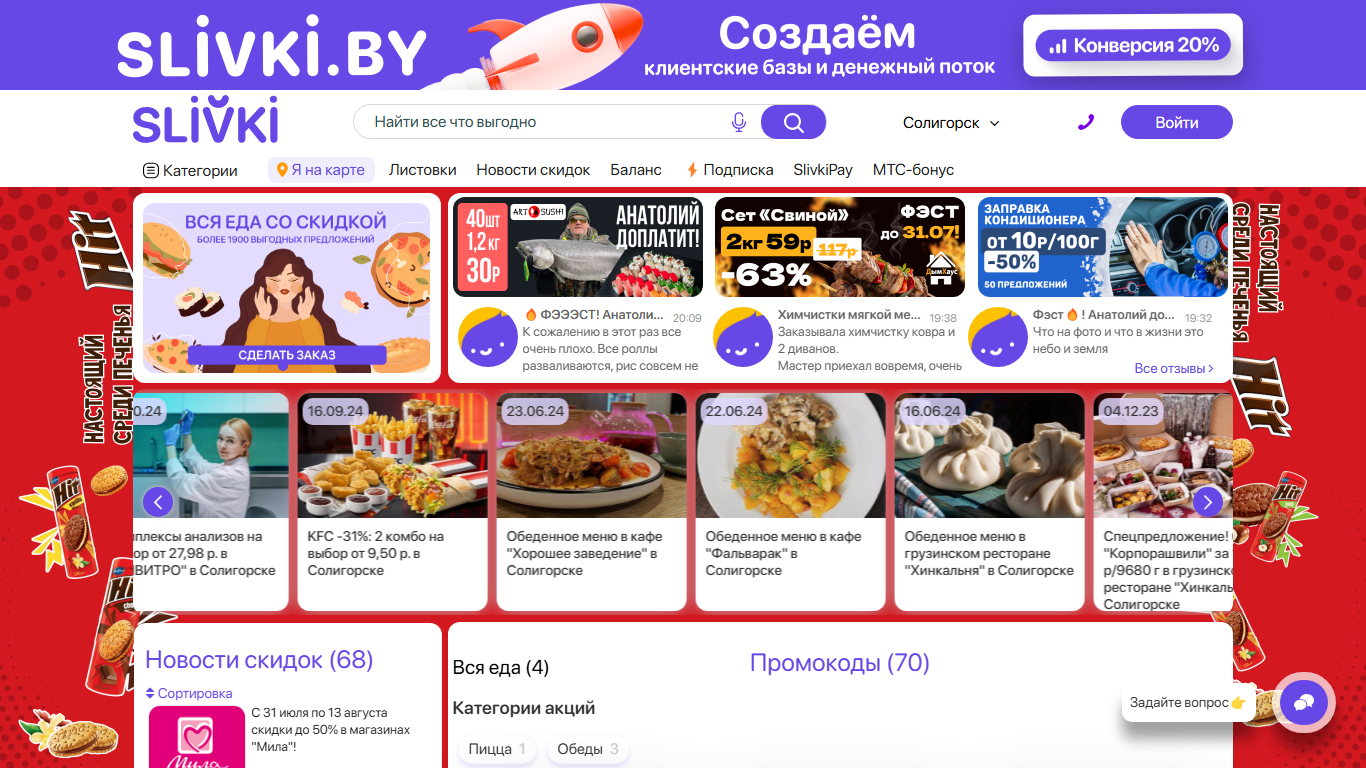This screenshot has width=1366, height=768.
Task: Filter by Пицца category chip
Action: (x=497, y=749)
